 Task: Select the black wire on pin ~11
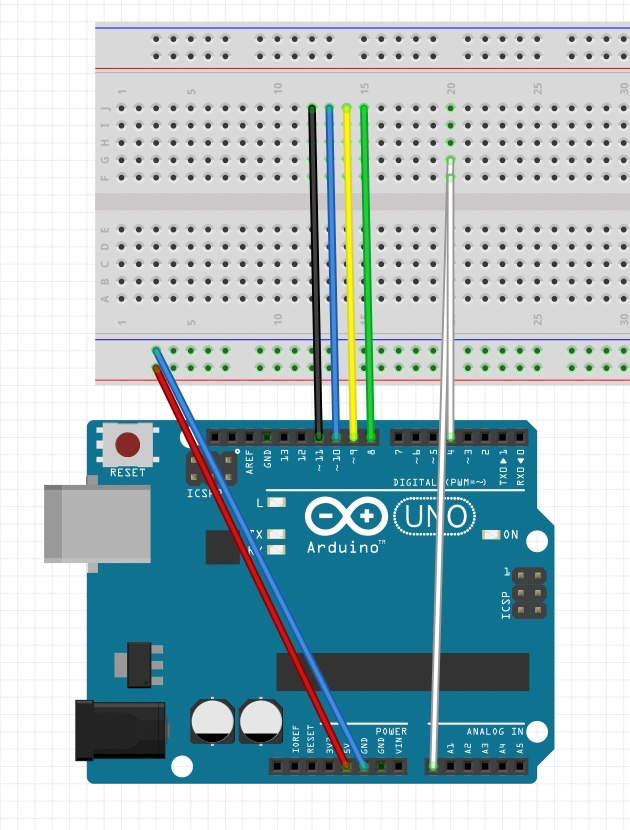[316, 273]
